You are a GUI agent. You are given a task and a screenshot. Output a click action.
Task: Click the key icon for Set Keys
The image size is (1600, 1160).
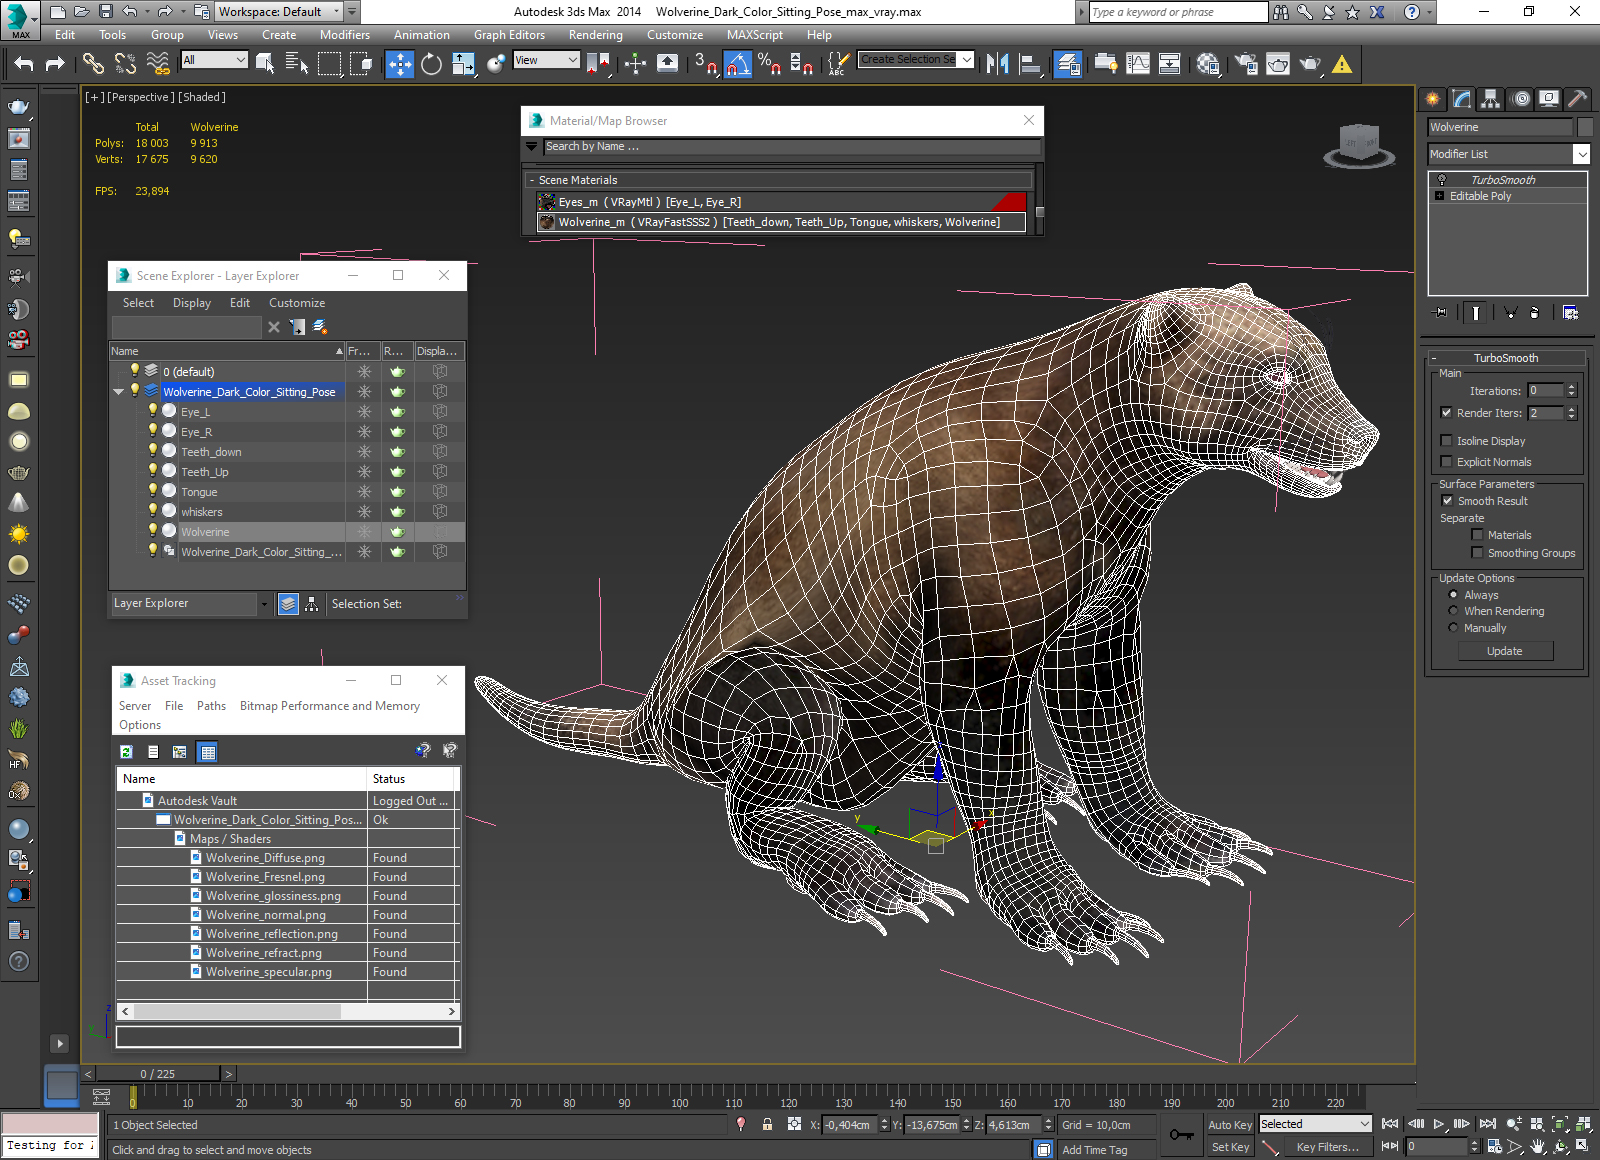(x=1181, y=1135)
